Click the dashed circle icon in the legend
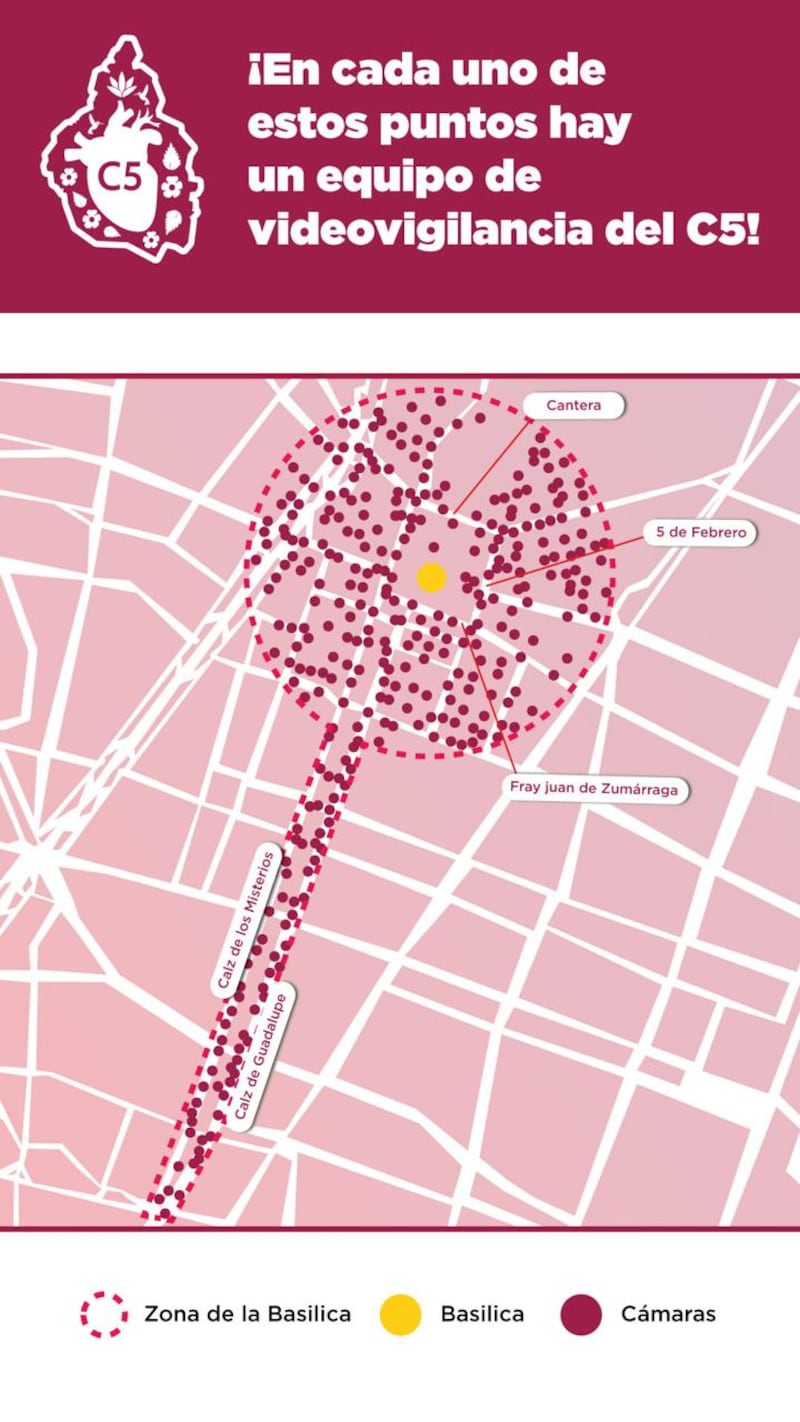Viewport: 800px width, 1422px height. (x=105, y=1314)
